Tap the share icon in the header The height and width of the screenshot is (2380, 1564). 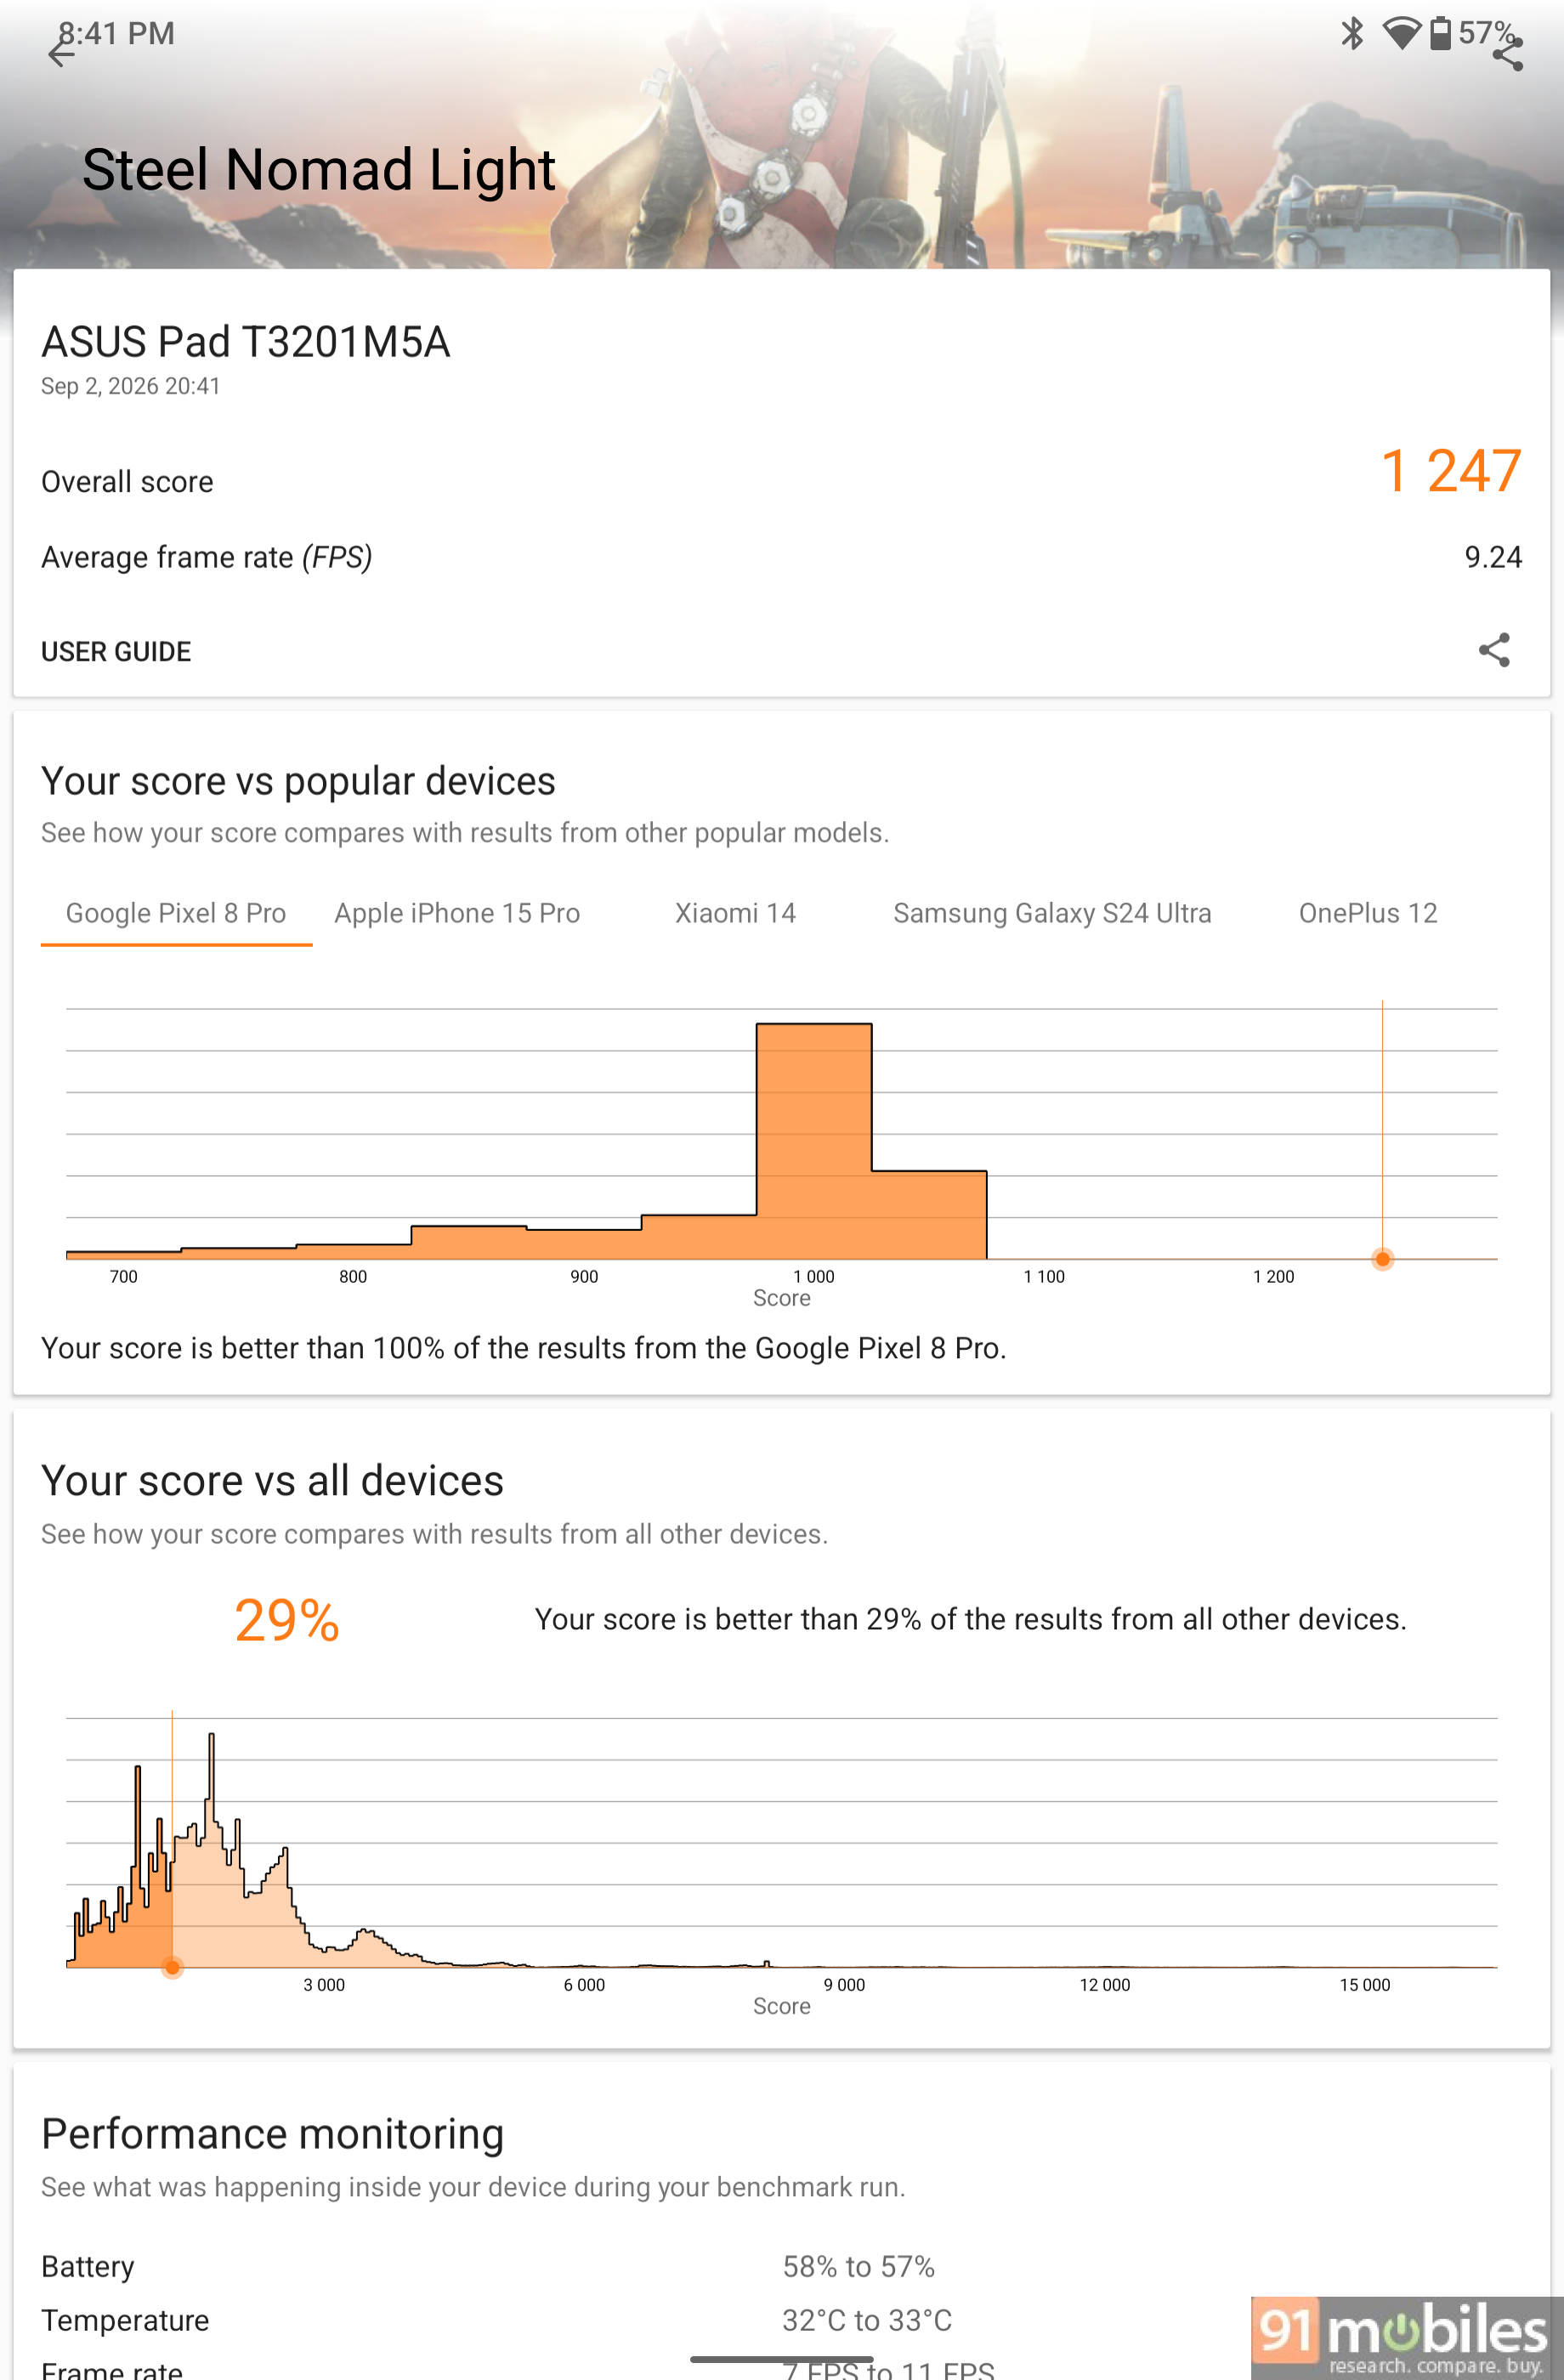coord(1507,53)
